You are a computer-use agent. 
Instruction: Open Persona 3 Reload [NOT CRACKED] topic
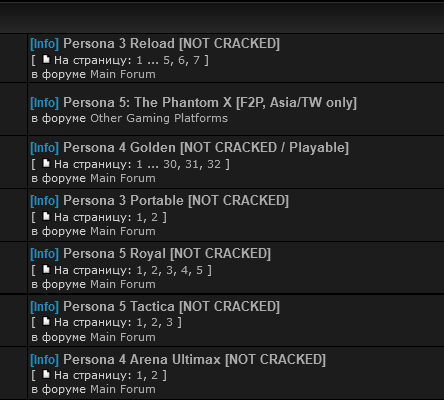point(171,44)
